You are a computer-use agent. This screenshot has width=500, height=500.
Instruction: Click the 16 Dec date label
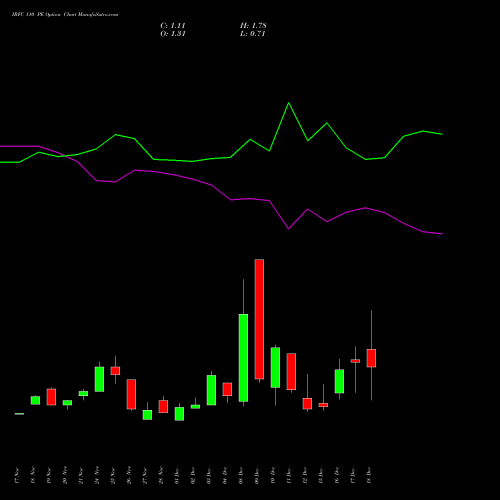(337, 476)
